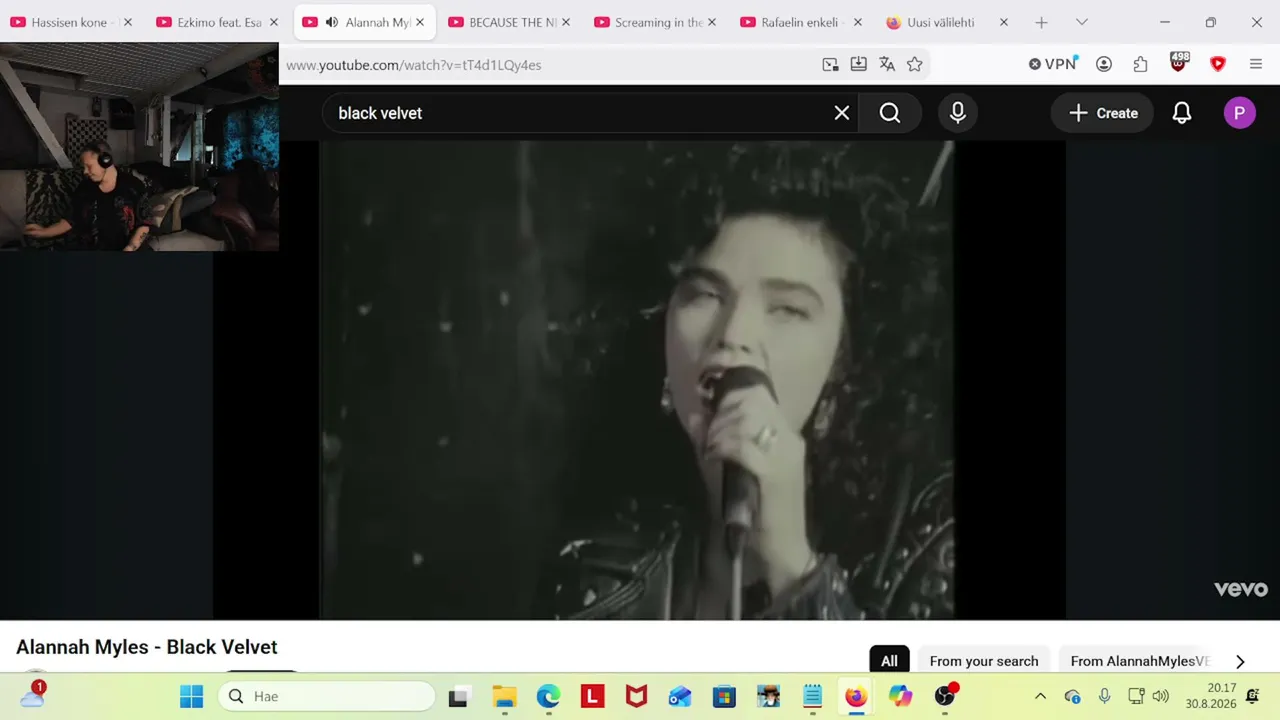1280x720 pixels.
Task: Open File Explorer from the taskbar
Action: tap(504, 696)
